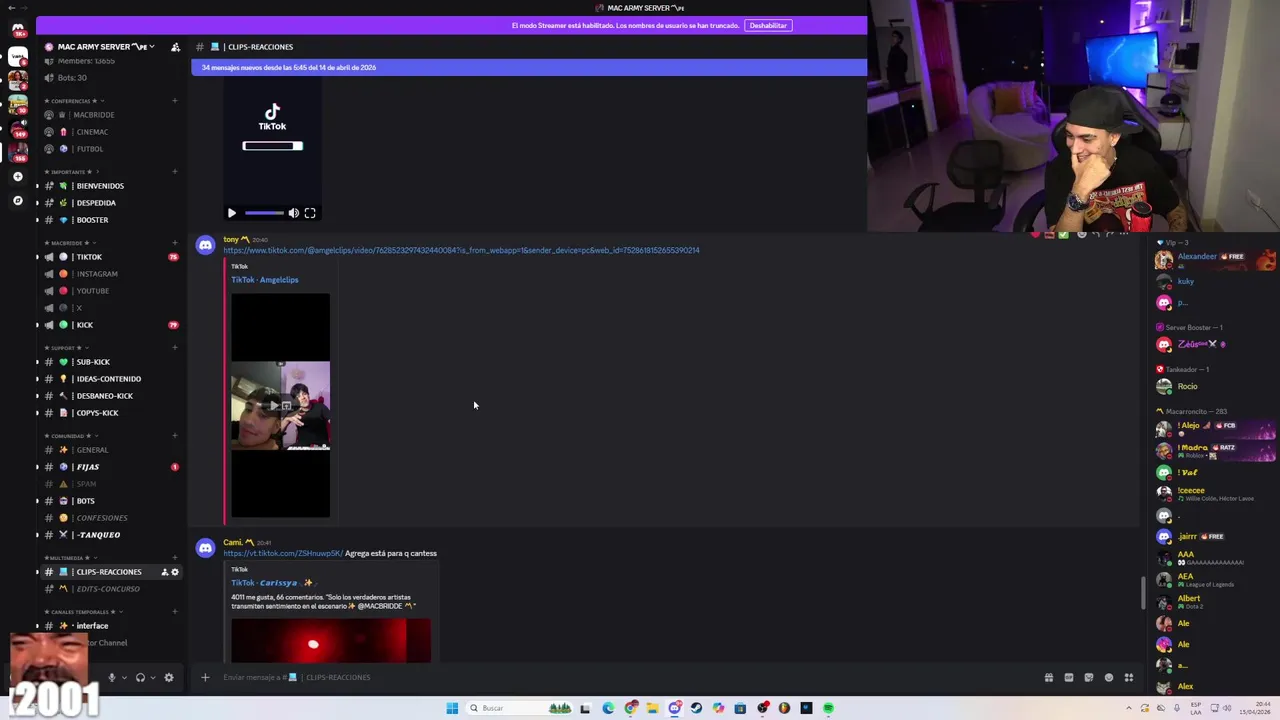Join the MACBRIDDE stage channel
This screenshot has height=720, width=1280.
click(110, 115)
